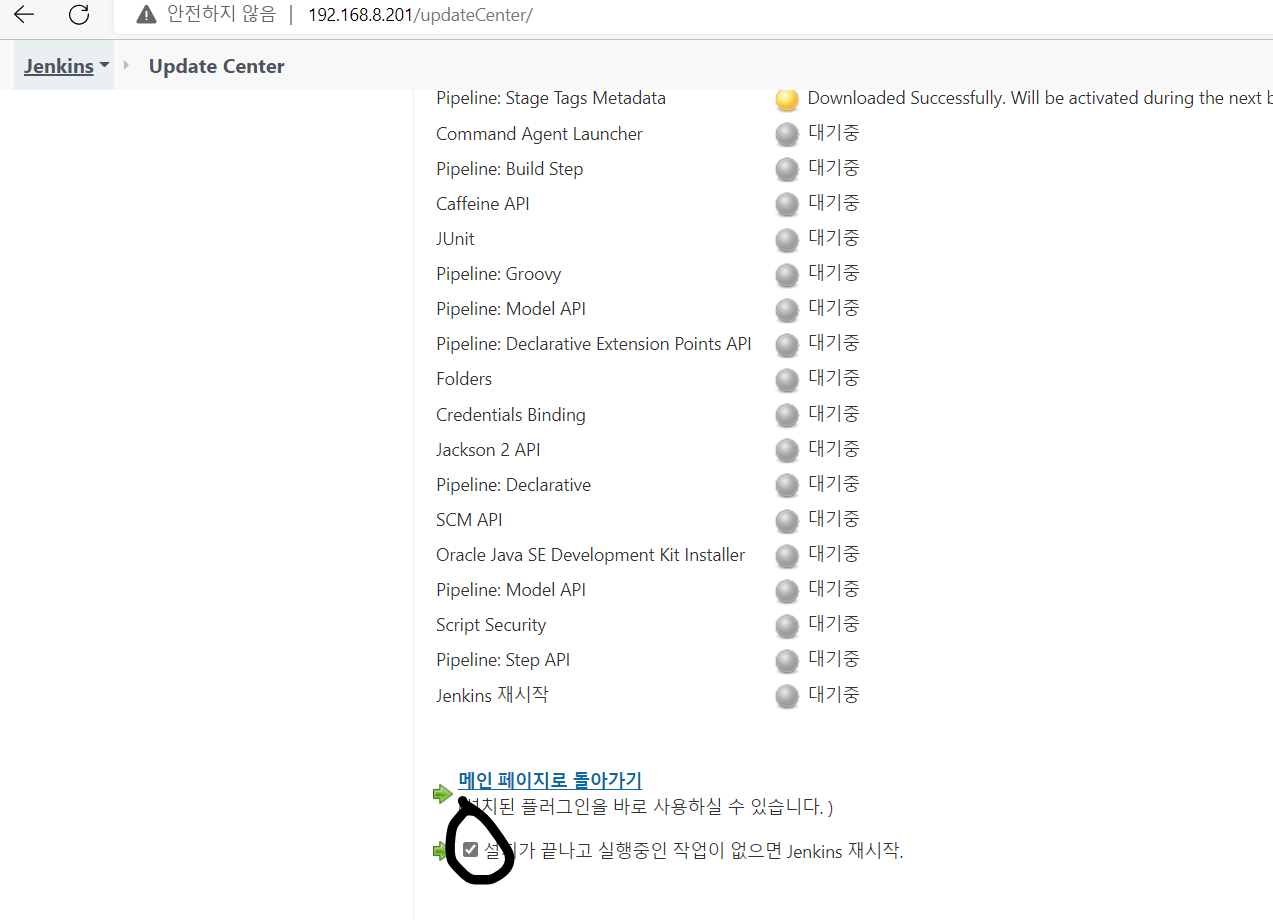Click the 플러그인을 바로 사용하실 수 있습니다 note
This screenshot has width=1273, height=920.
[x=646, y=806]
